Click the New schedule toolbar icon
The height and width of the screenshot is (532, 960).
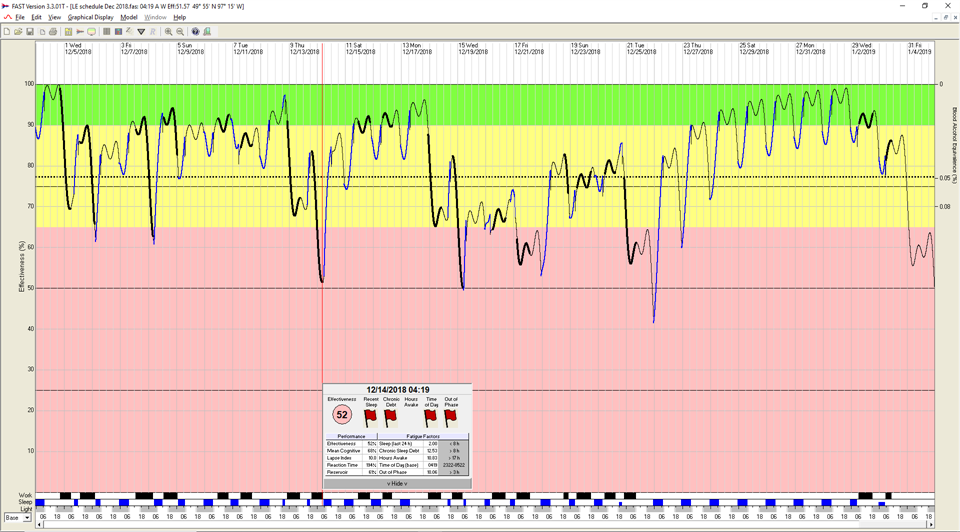pyautogui.click(x=7, y=32)
